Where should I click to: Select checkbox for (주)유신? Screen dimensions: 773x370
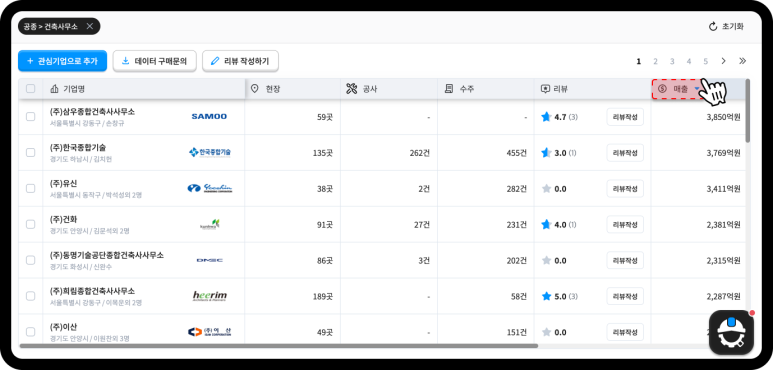(31, 188)
